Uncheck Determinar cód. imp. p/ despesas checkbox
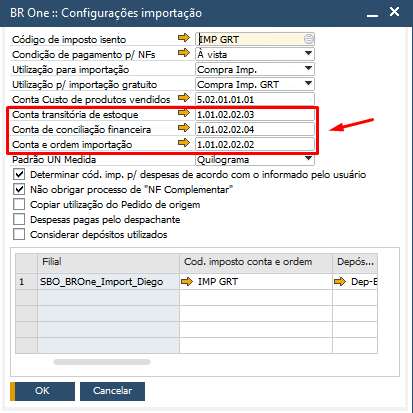The image size is (413, 413). (x=19, y=174)
